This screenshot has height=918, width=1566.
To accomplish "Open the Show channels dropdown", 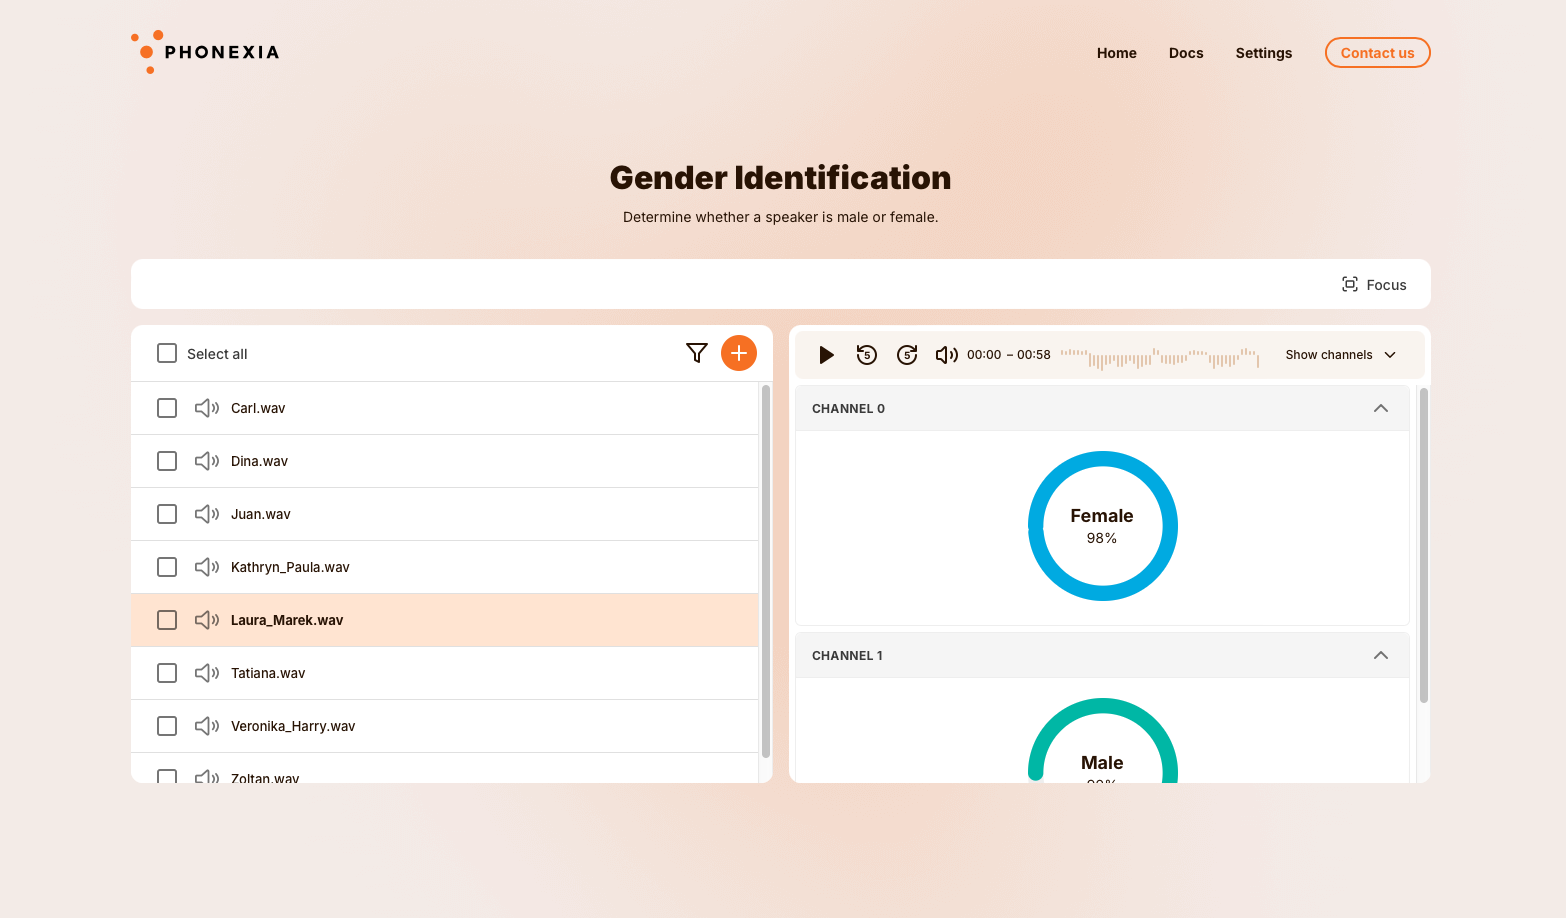I will click(x=1340, y=355).
